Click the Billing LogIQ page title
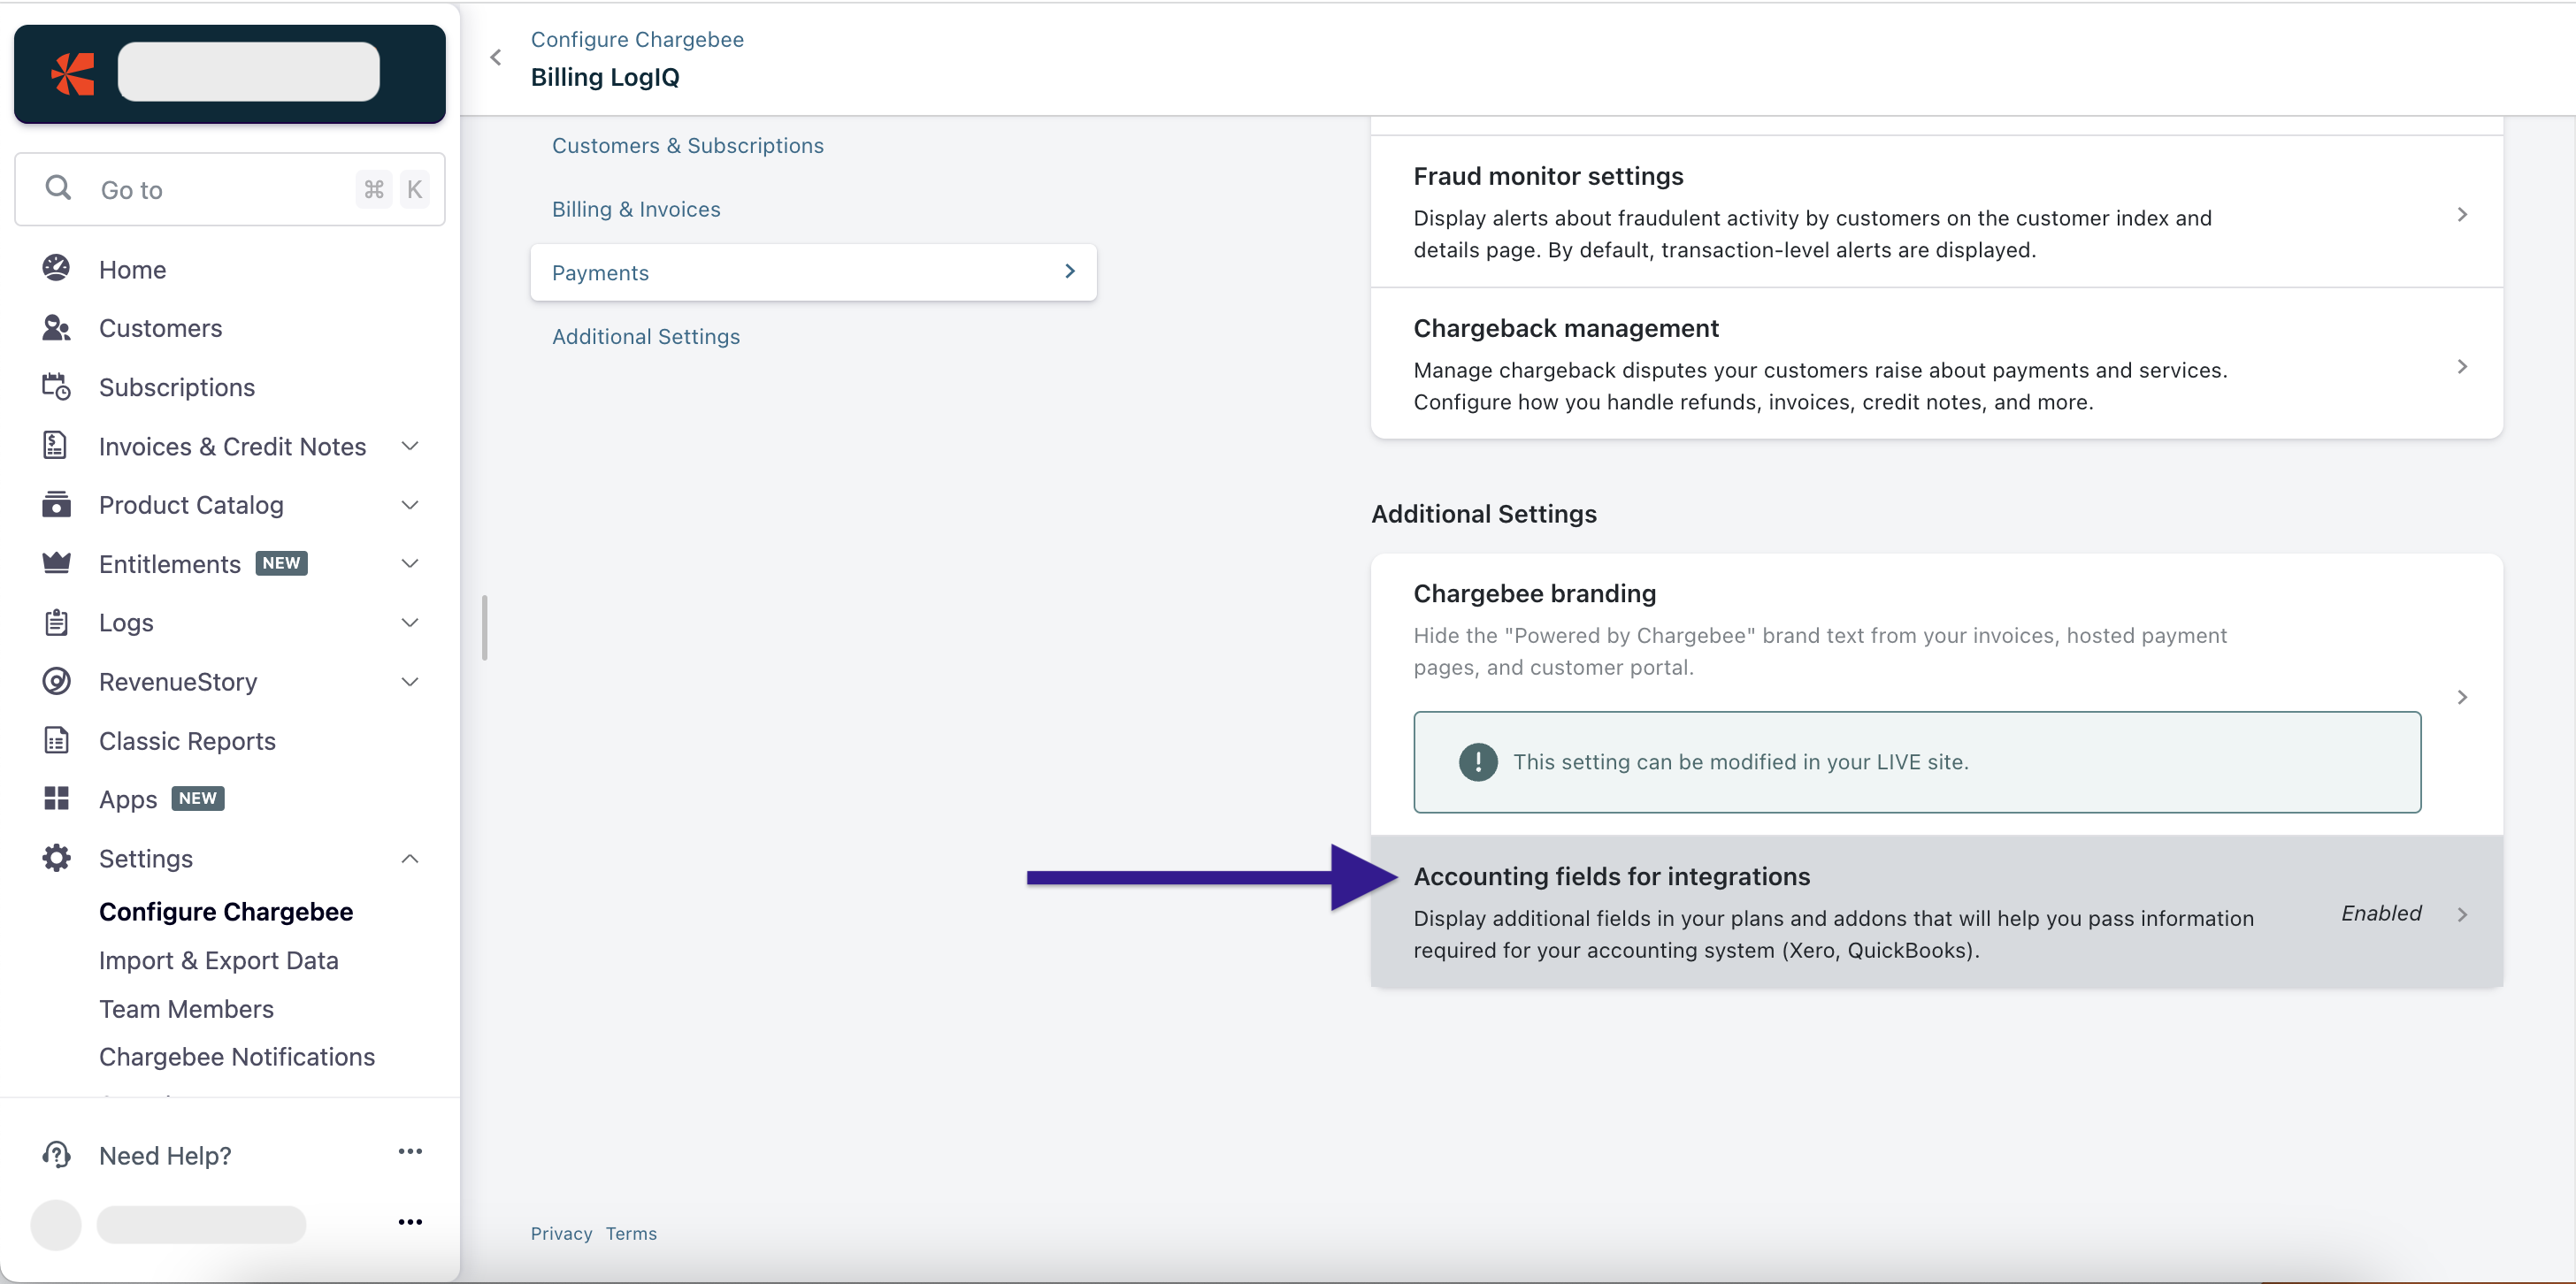This screenshot has height=1284, width=2576. tap(605, 77)
